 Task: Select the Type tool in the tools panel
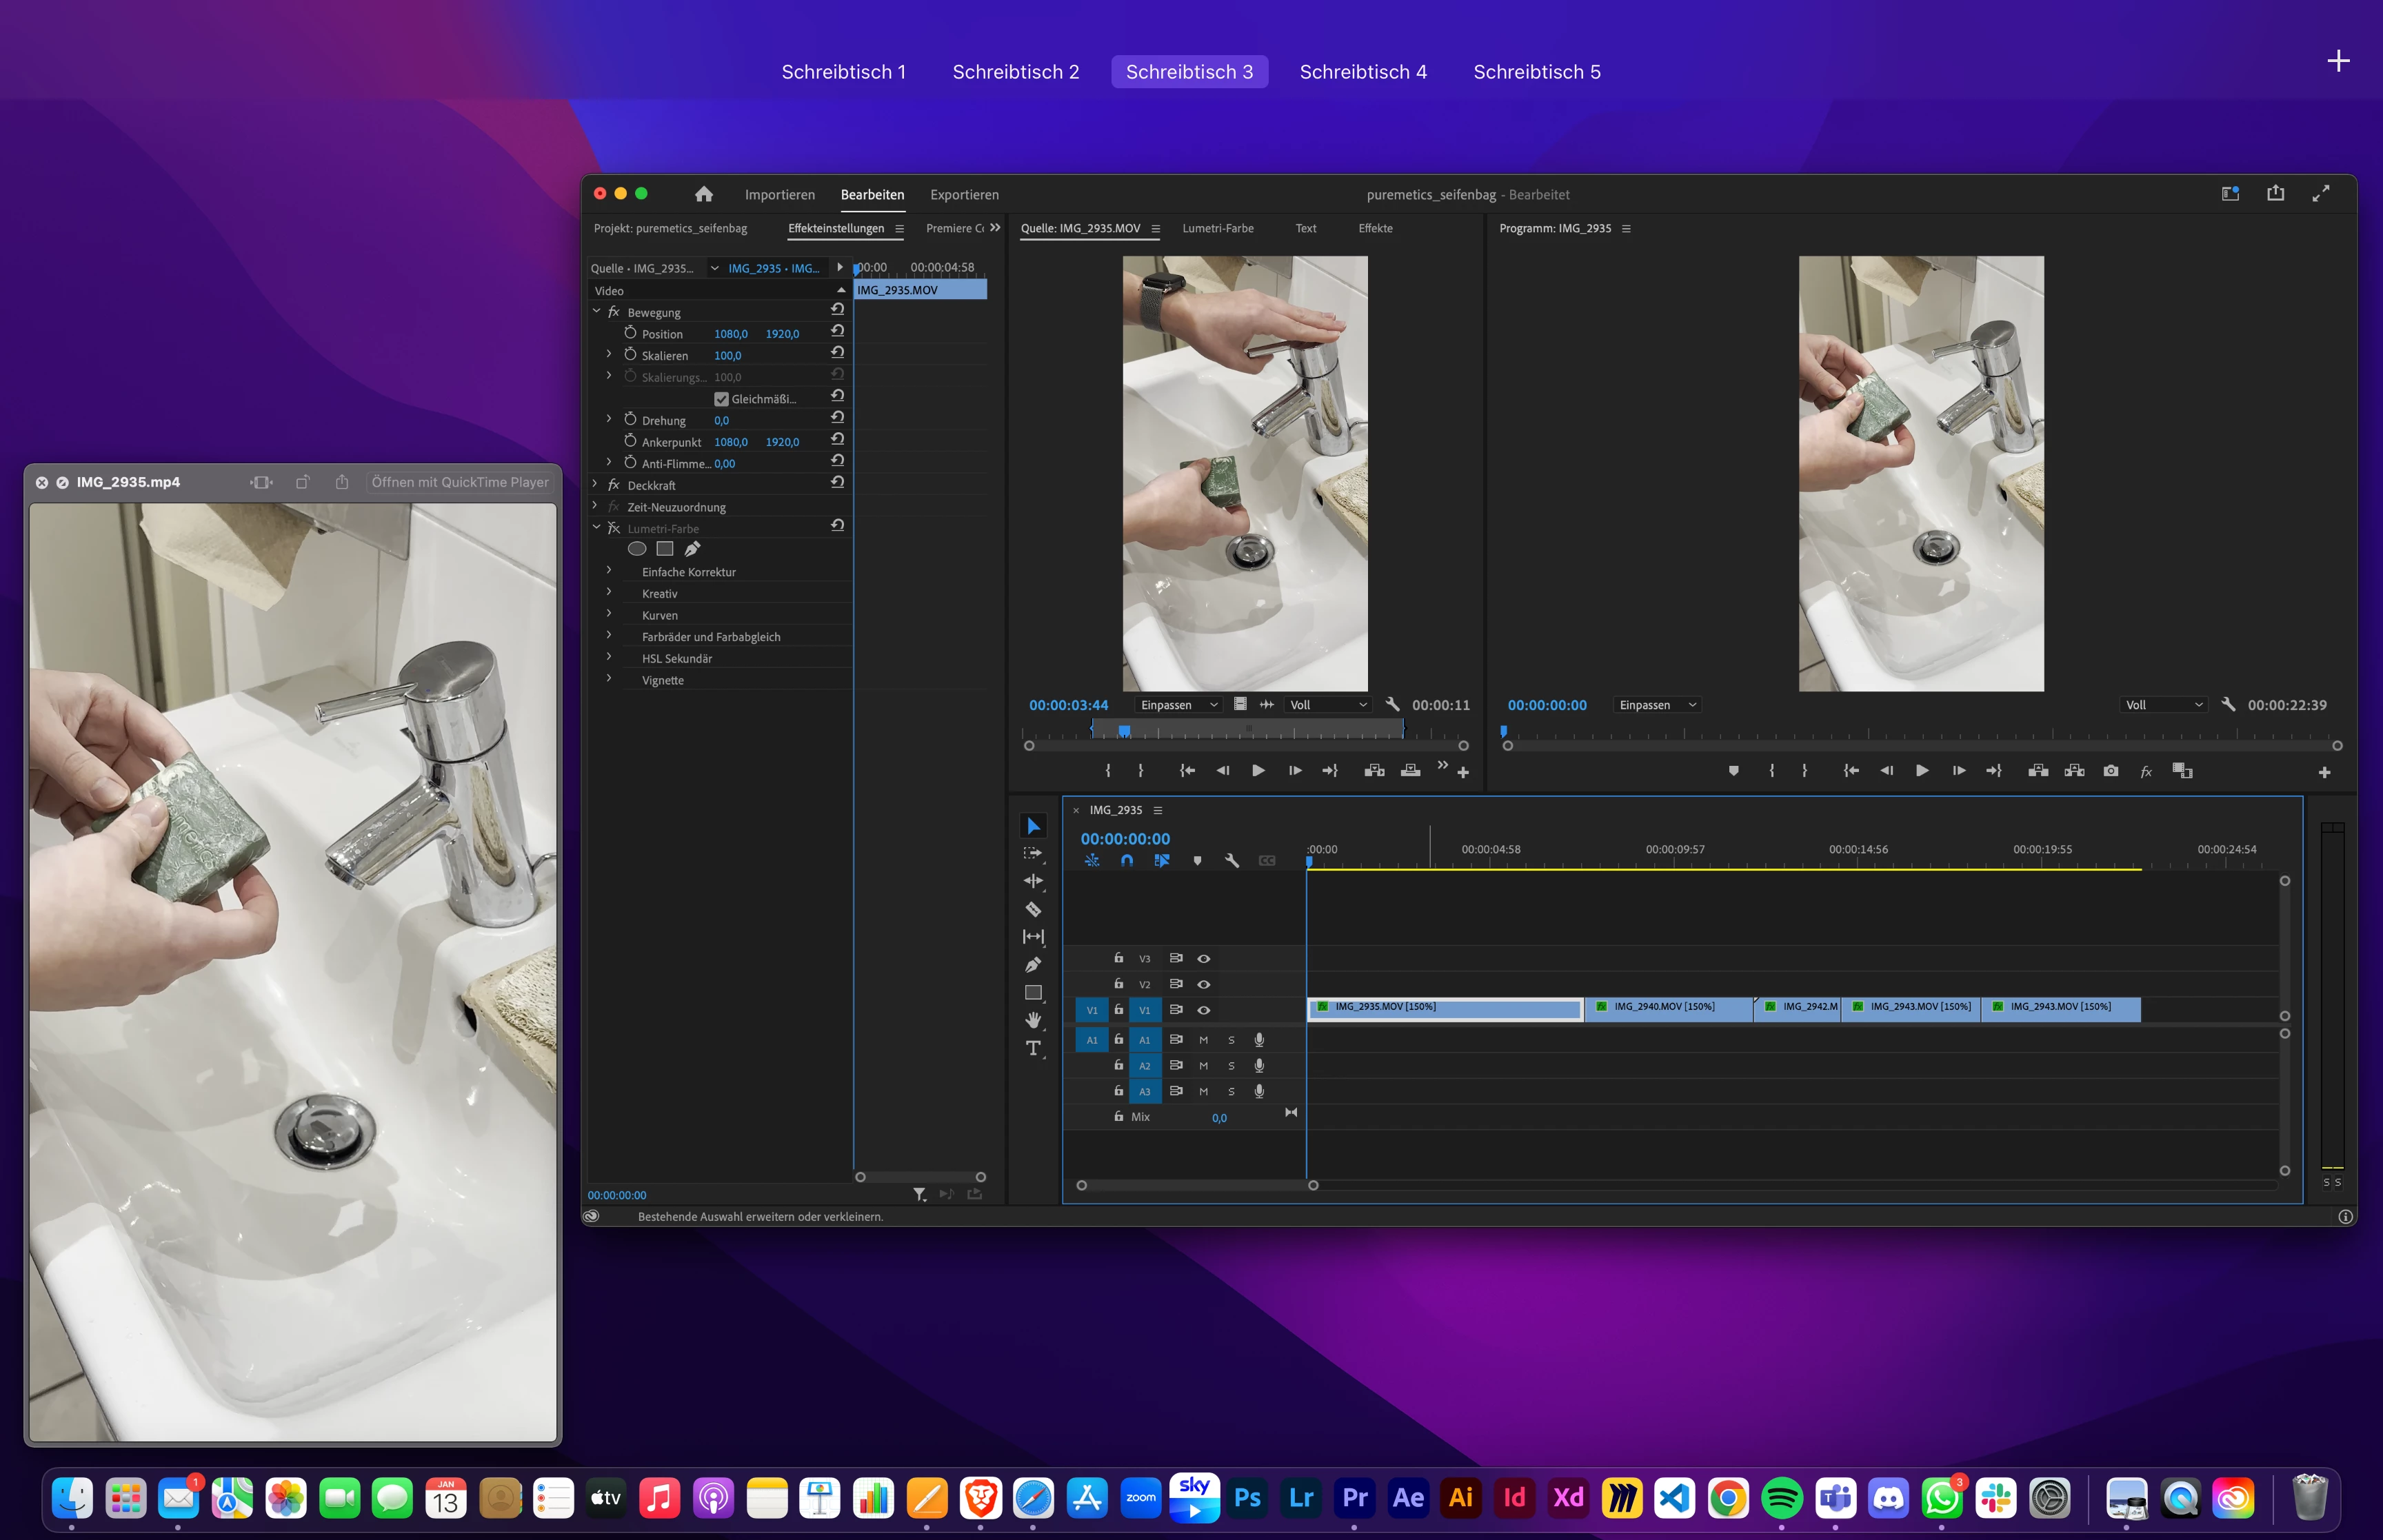click(x=1033, y=1048)
